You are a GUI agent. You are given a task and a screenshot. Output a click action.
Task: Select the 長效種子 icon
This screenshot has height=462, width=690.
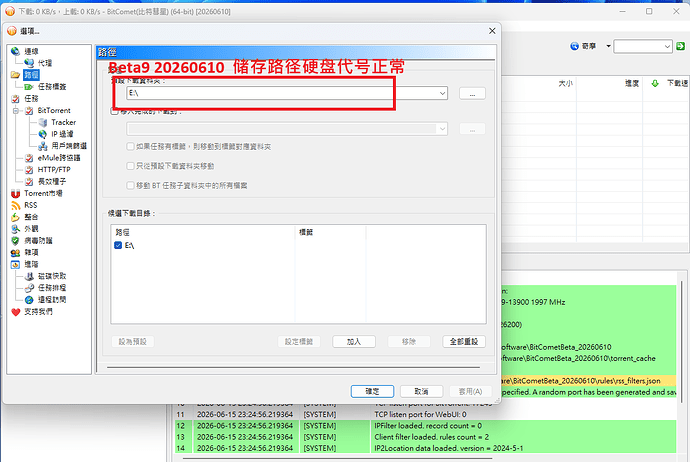pyautogui.click(x=29, y=181)
